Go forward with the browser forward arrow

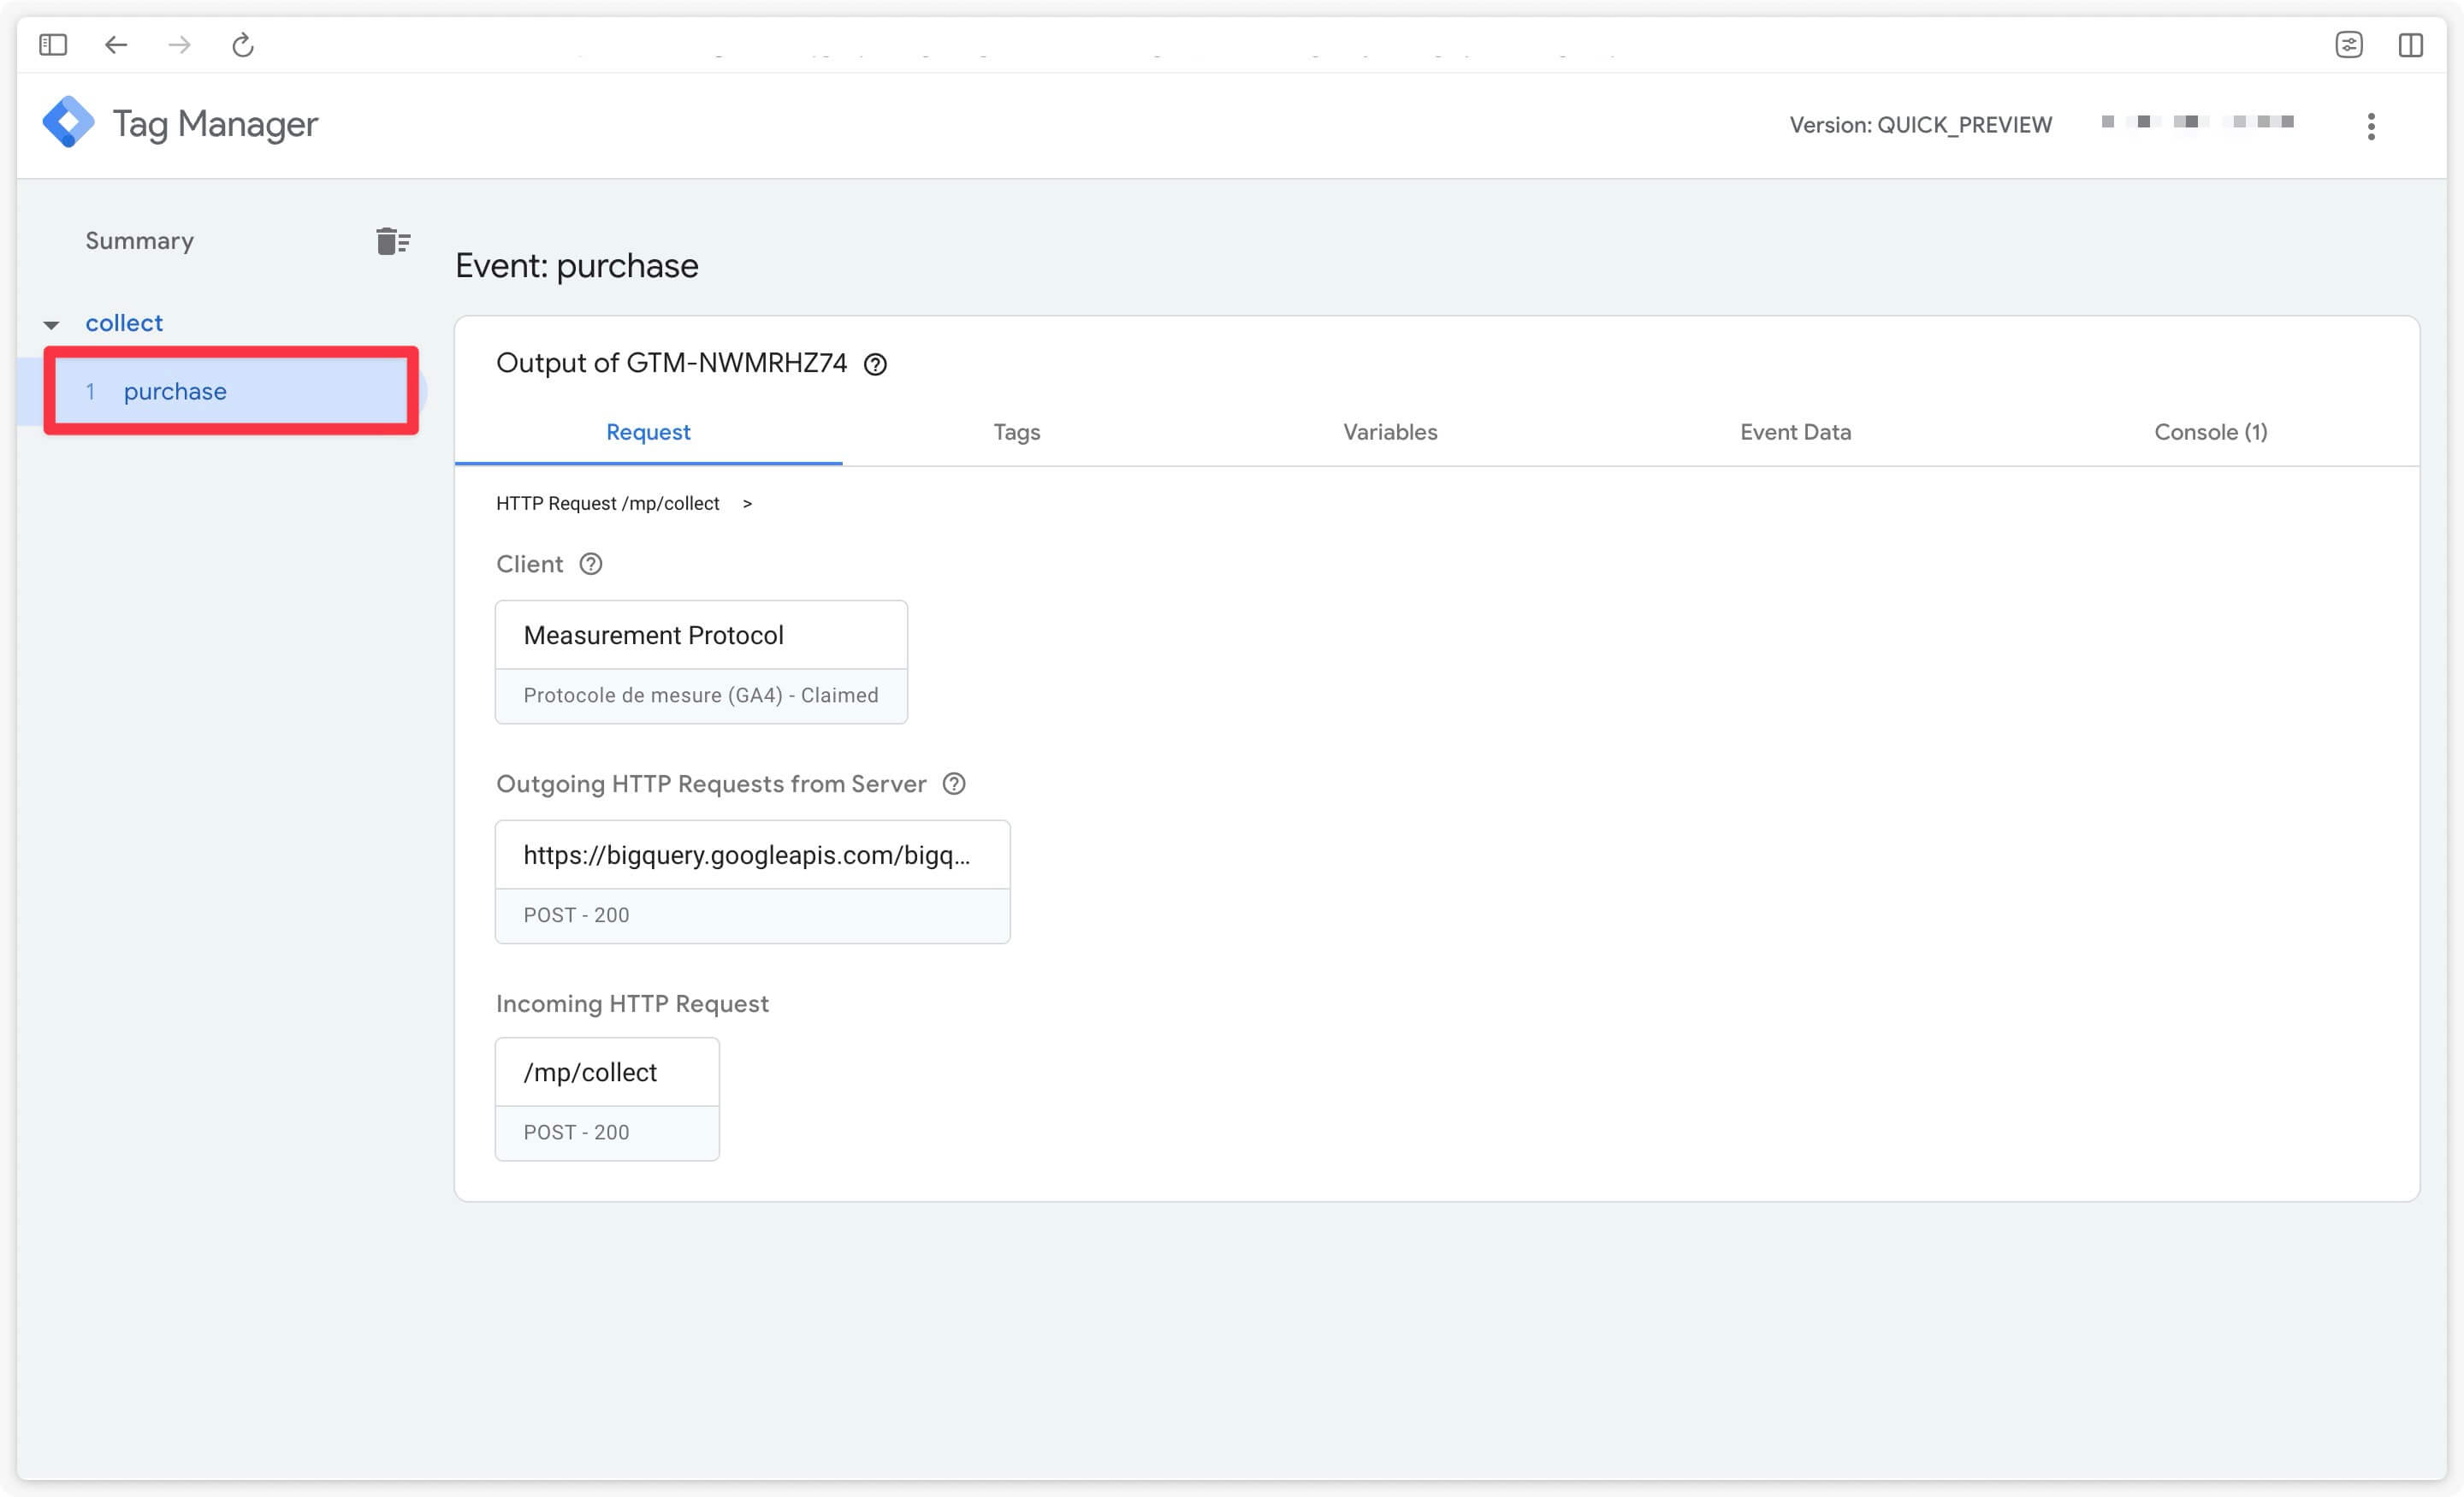179,45
